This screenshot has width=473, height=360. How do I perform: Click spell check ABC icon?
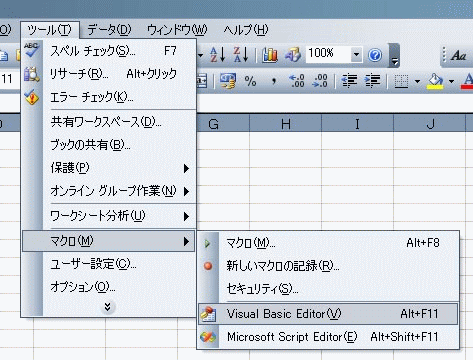[x=32, y=50]
